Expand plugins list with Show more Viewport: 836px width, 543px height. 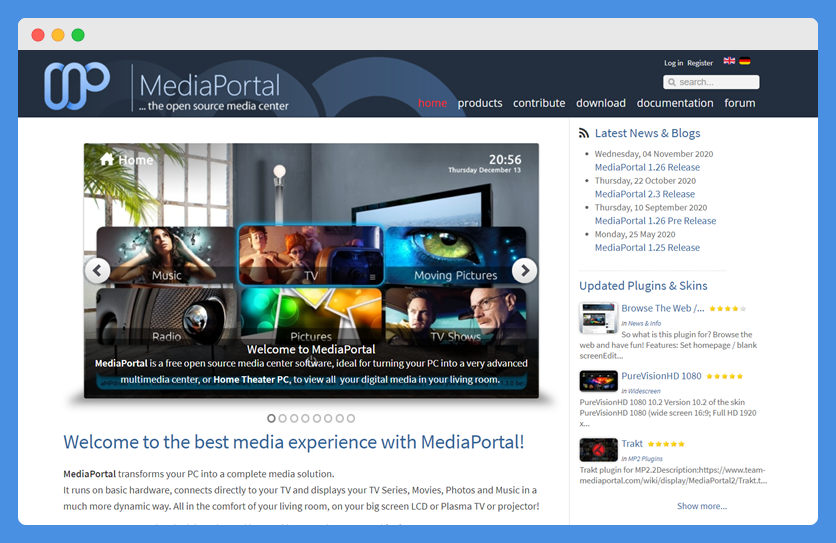point(702,506)
